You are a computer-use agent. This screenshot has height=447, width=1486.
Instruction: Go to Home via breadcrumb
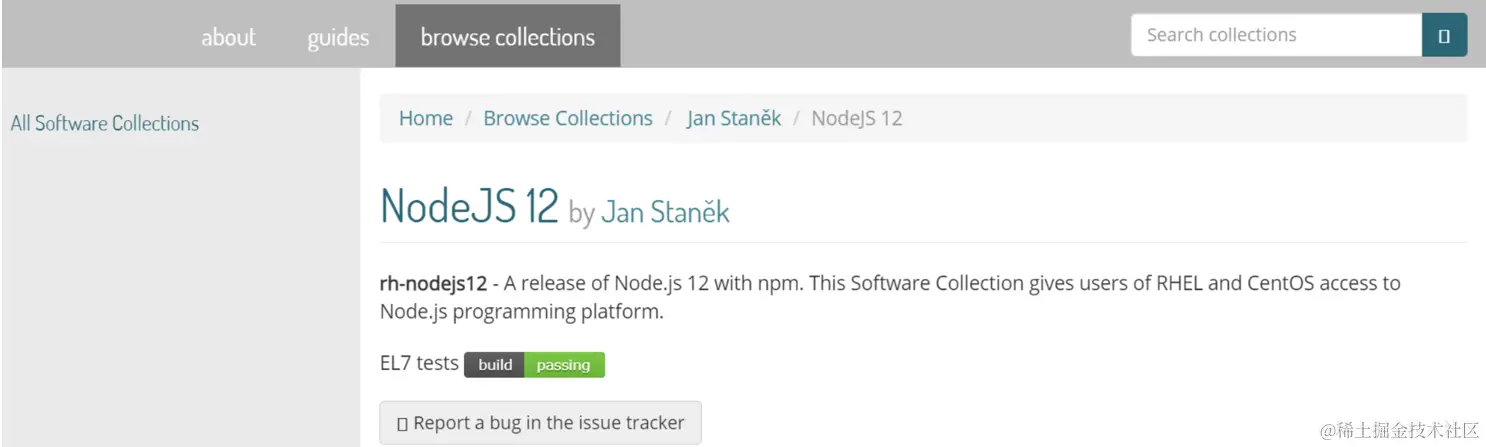[426, 118]
